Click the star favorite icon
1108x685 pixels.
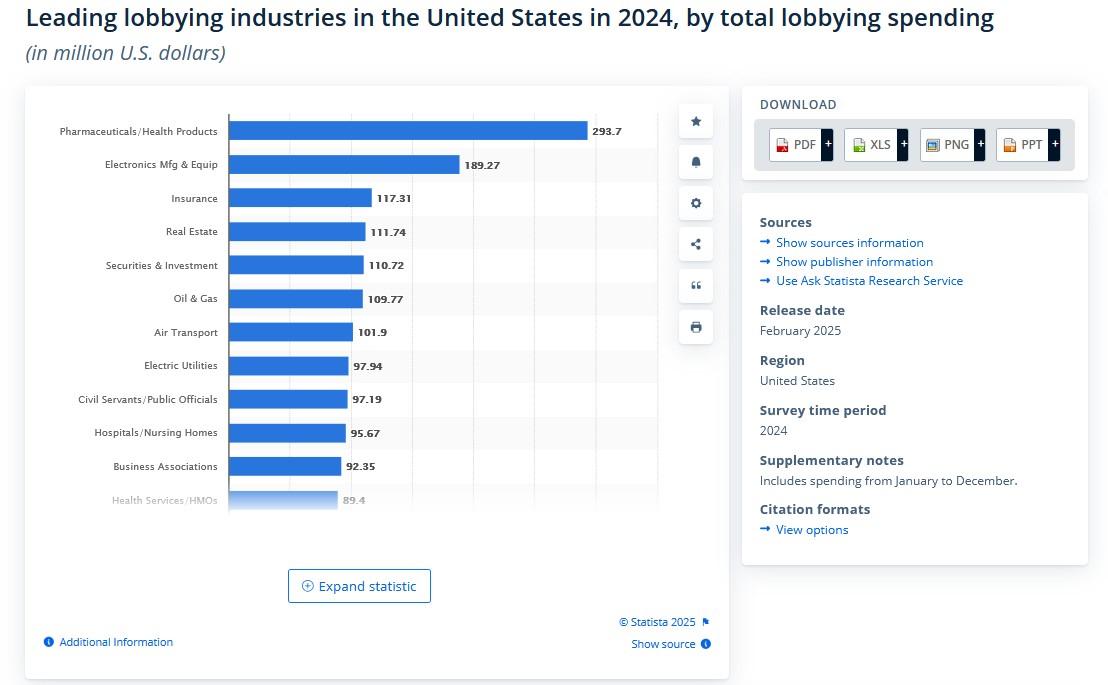click(696, 121)
